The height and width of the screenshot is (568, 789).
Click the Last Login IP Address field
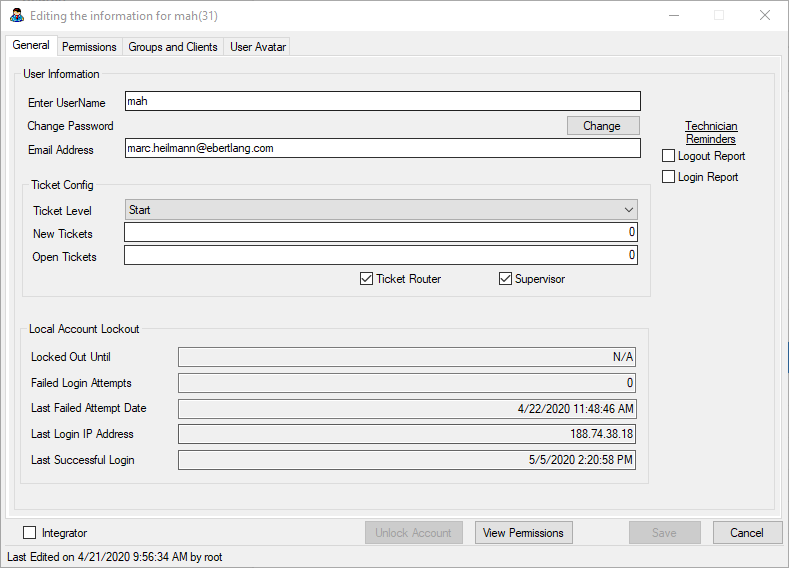[x=406, y=434]
